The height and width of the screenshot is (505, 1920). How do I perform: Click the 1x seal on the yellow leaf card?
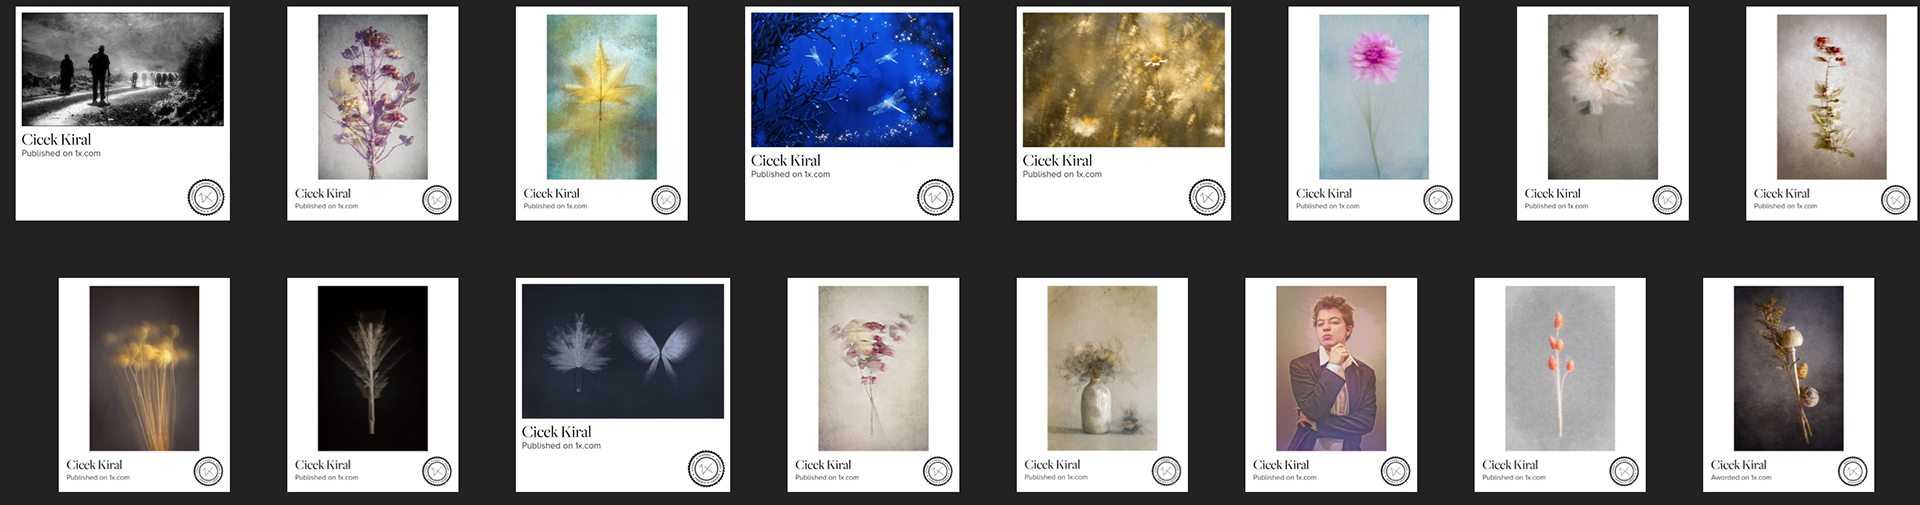[666, 200]
